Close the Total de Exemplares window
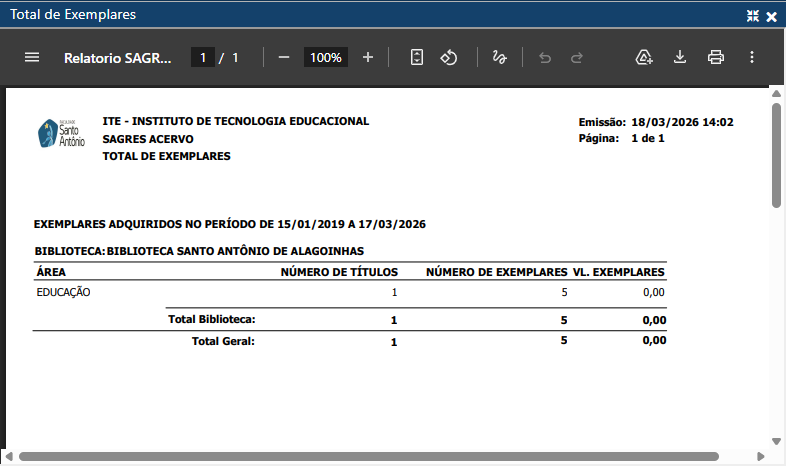786x467 pixels. point(771,16)
